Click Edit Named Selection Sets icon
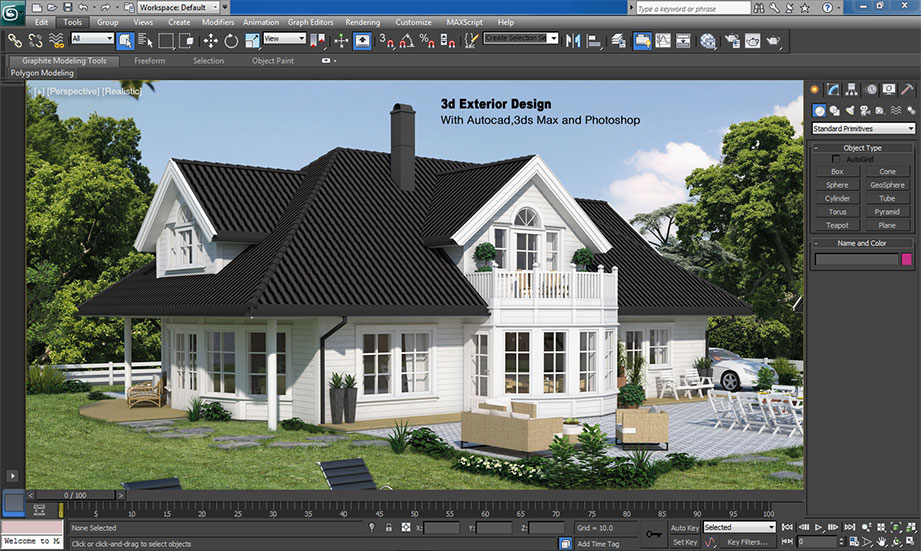921x551 pixels. coord(470,41)
